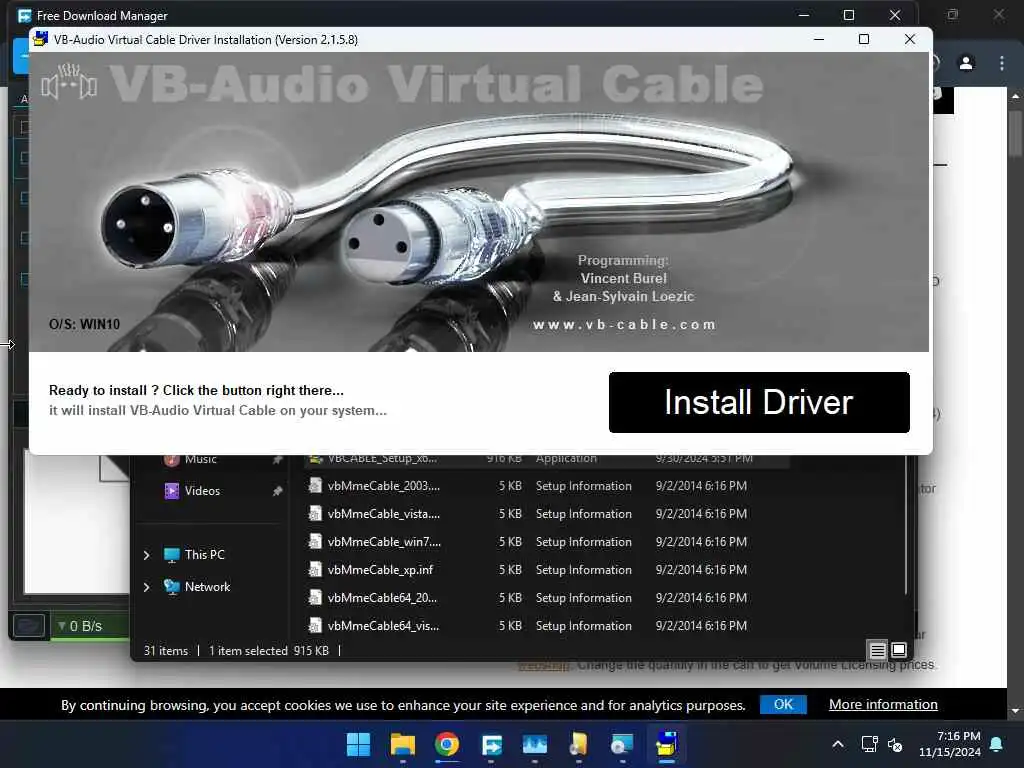The image size is (1024, 768).
Task: Click the muted volume tray icon
Action: [x=895, y=744]
